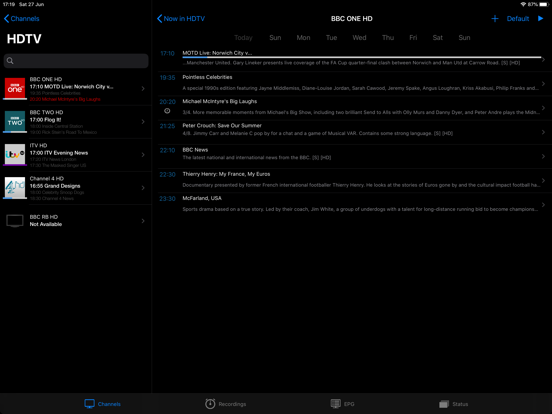Expand Michael McIntyre's Big Laughs chevron
This screenshot has width=552, height=414.
[x=543, y=108]
